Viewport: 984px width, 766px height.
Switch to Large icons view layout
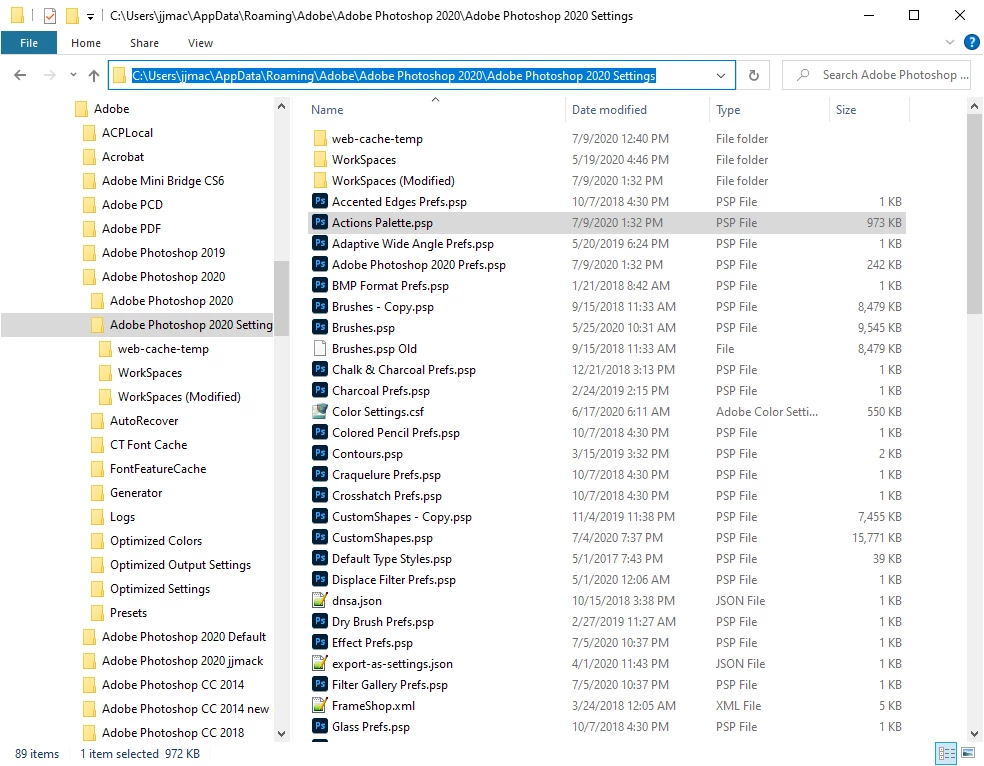point(968,753)
